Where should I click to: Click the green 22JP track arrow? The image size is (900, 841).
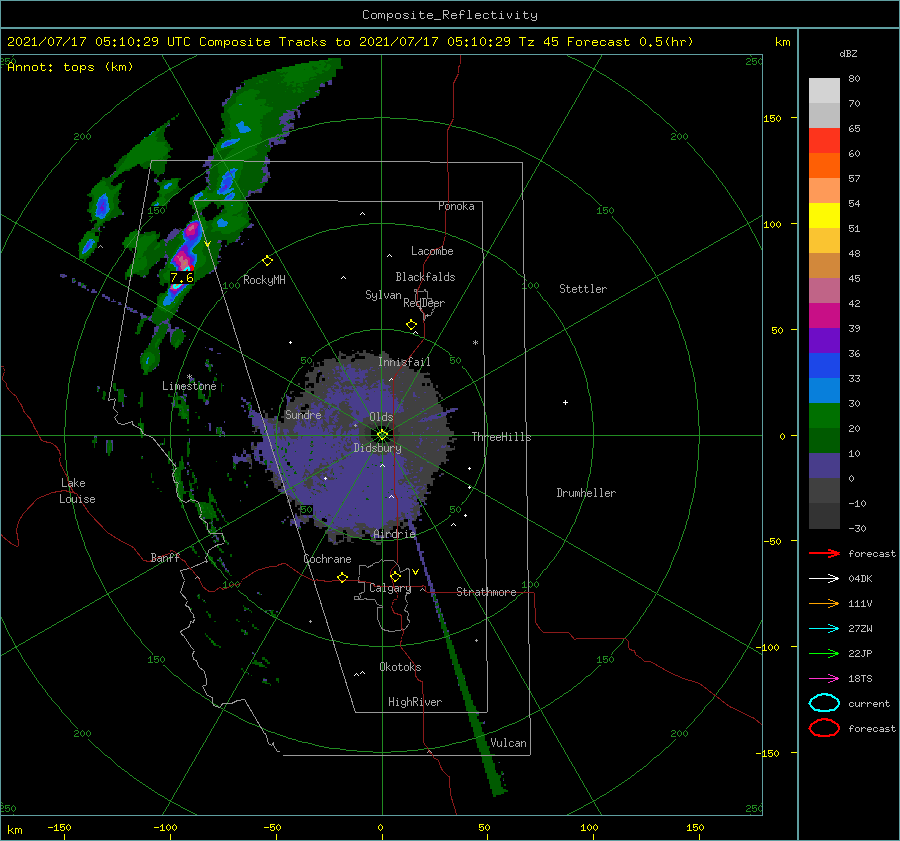(x=824, y=653)
